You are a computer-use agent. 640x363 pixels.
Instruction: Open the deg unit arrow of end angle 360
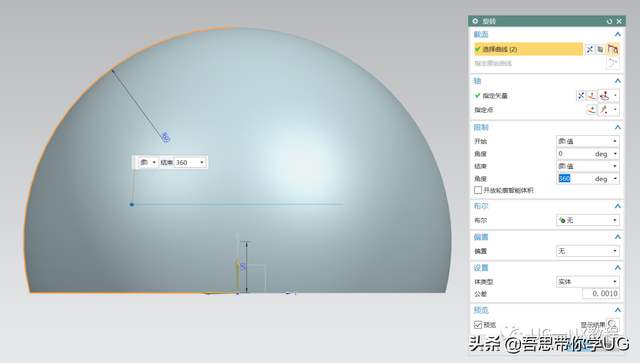[x=615, y=179]
